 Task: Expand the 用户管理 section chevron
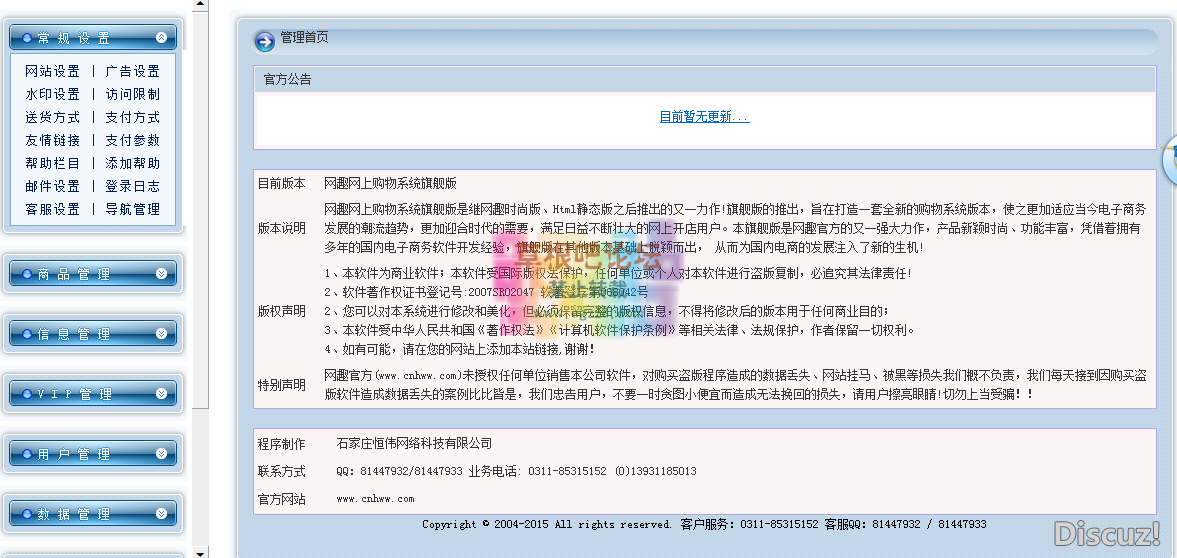161,454
